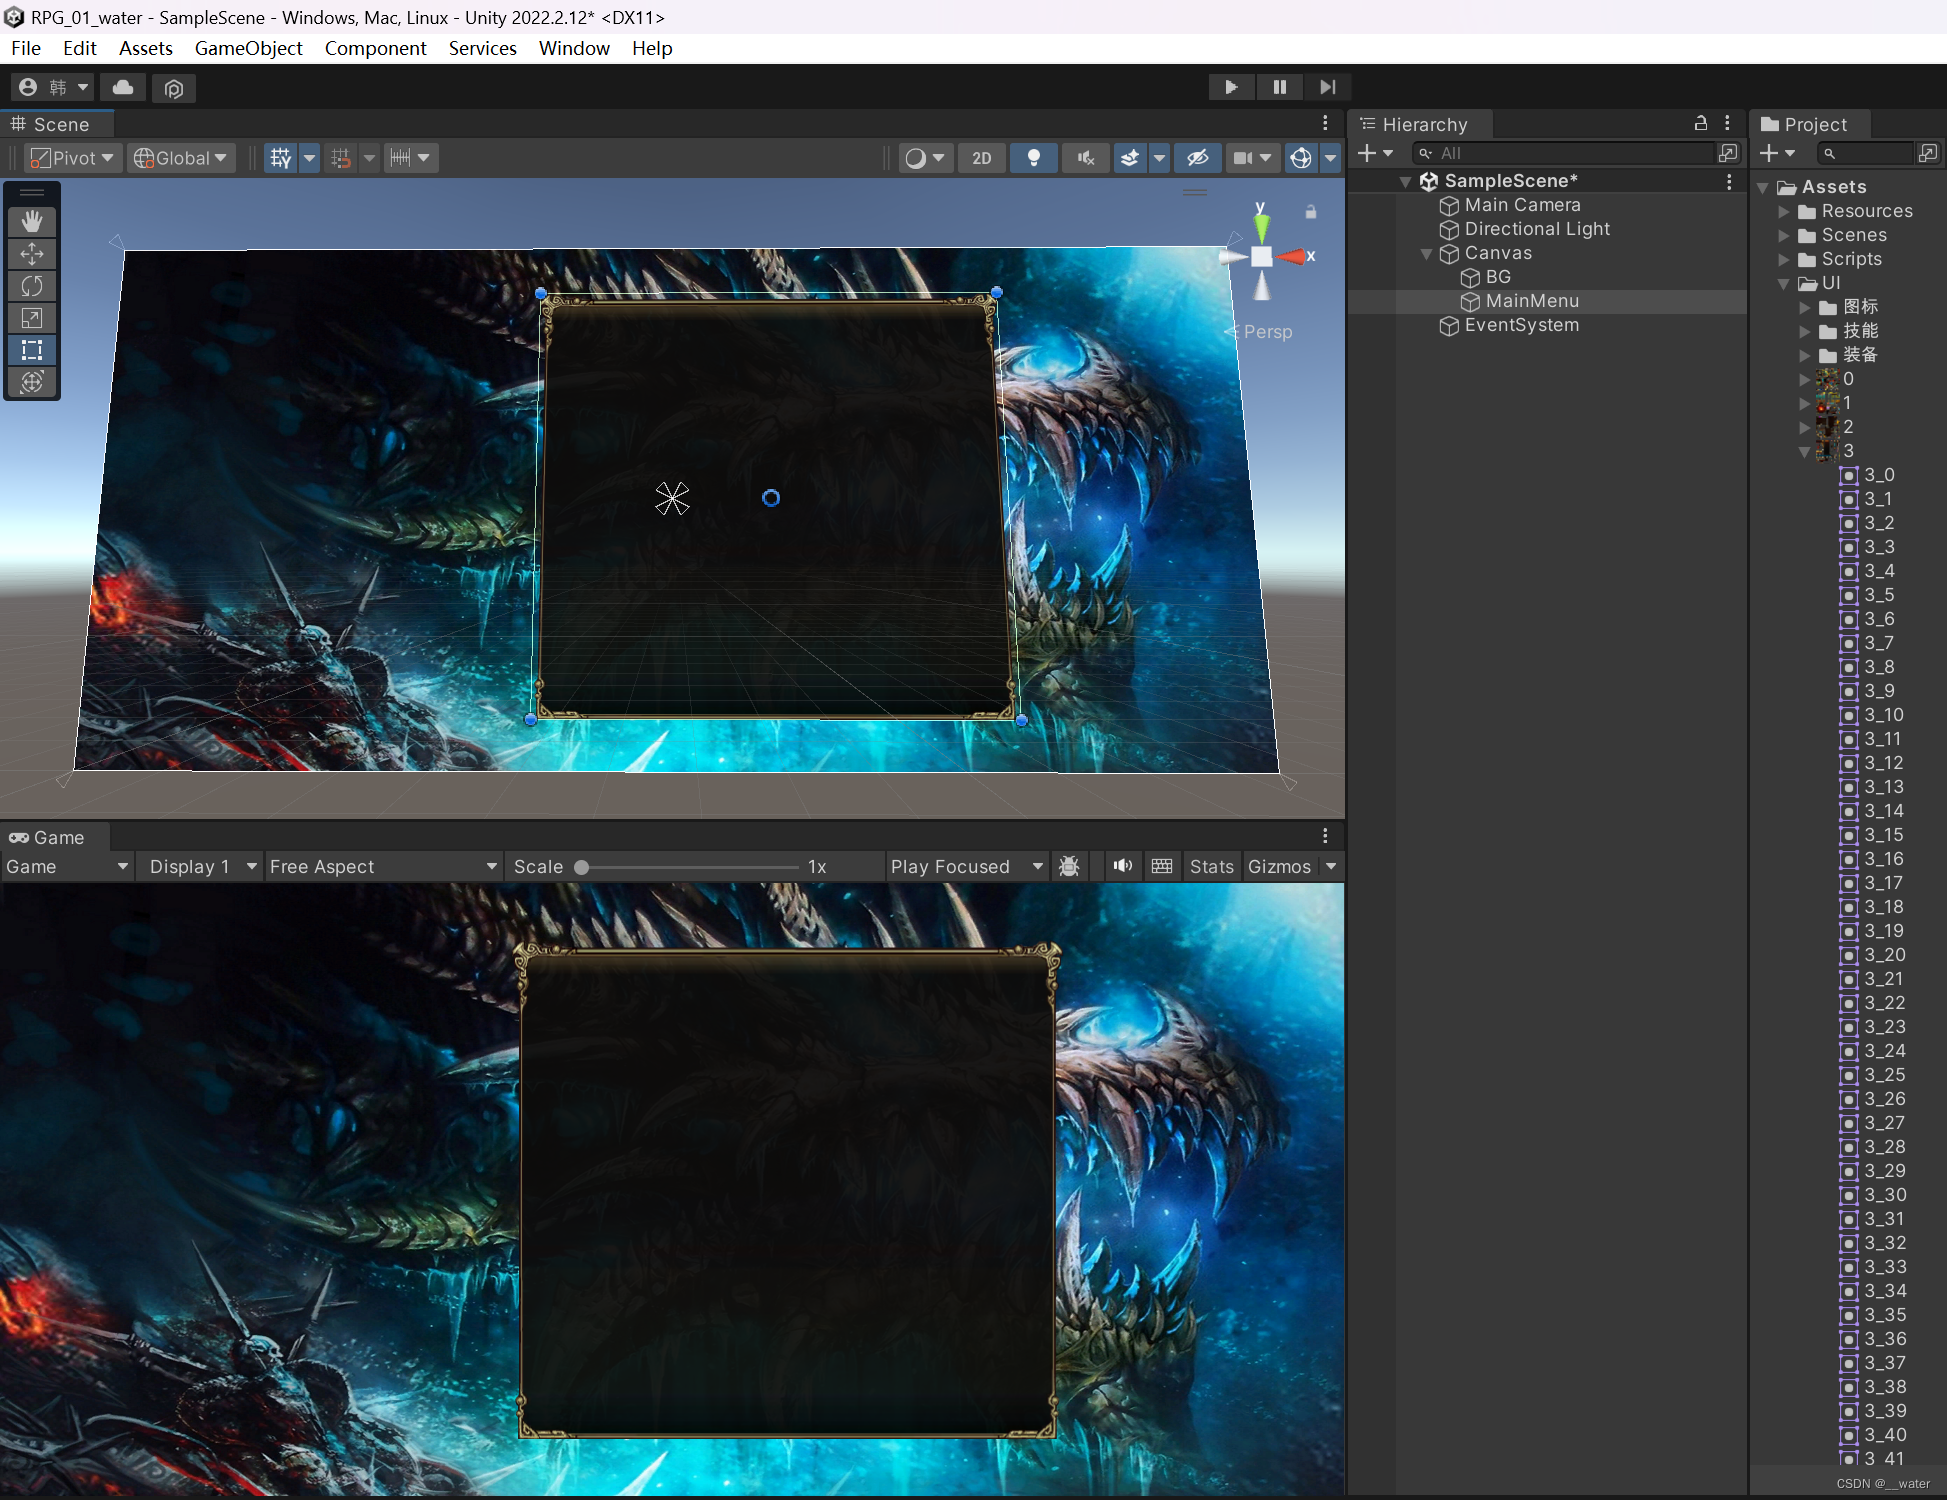
Task: Collapse the UI folder
Action: click(1783, 284)
